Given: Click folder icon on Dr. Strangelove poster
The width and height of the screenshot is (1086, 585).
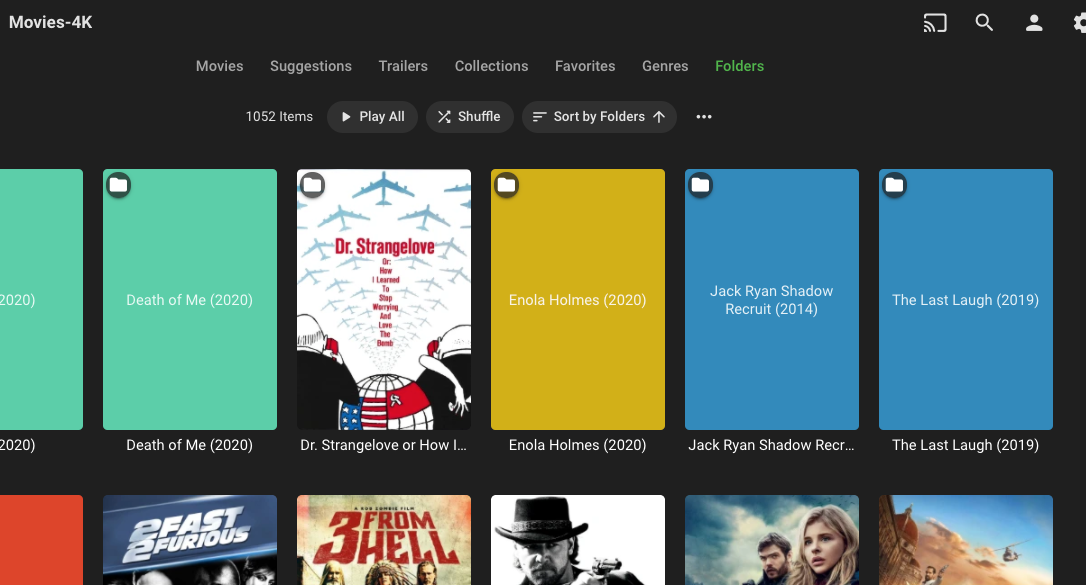Looking at the screenshot, I should tap(312, 185).
